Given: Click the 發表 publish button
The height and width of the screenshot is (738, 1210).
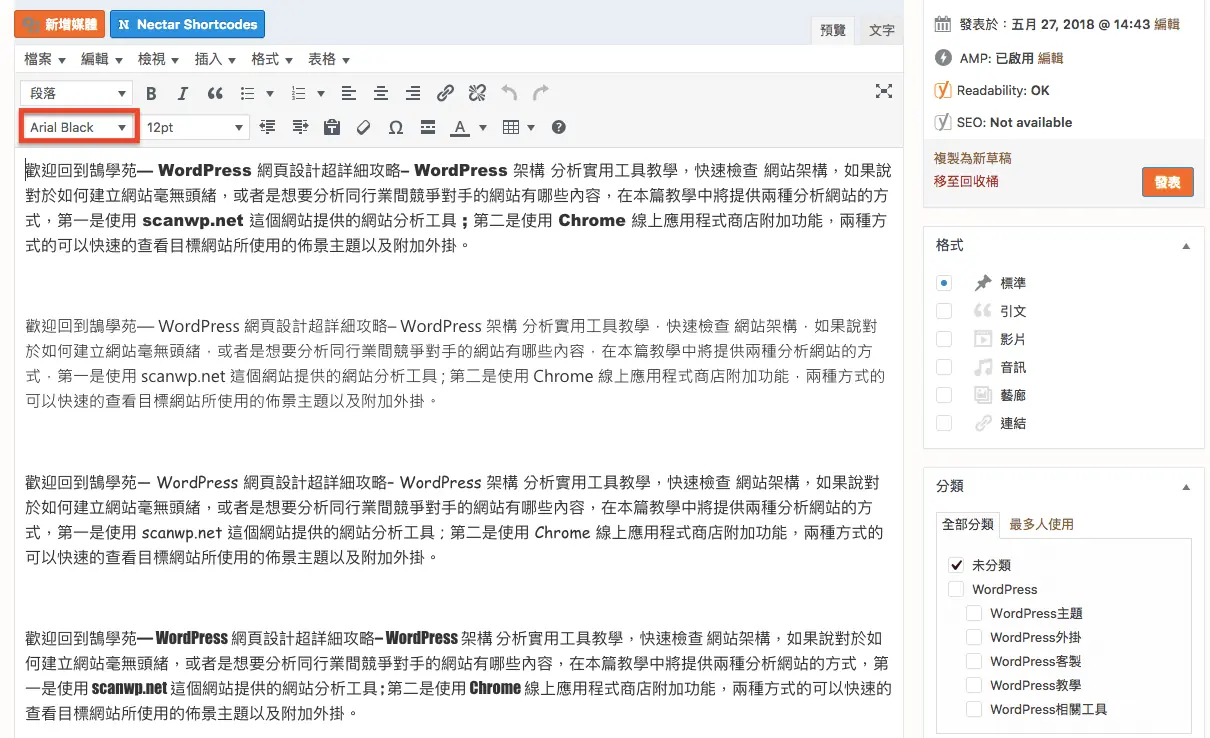Looking at the screenshot, I should pos(1167,182).
